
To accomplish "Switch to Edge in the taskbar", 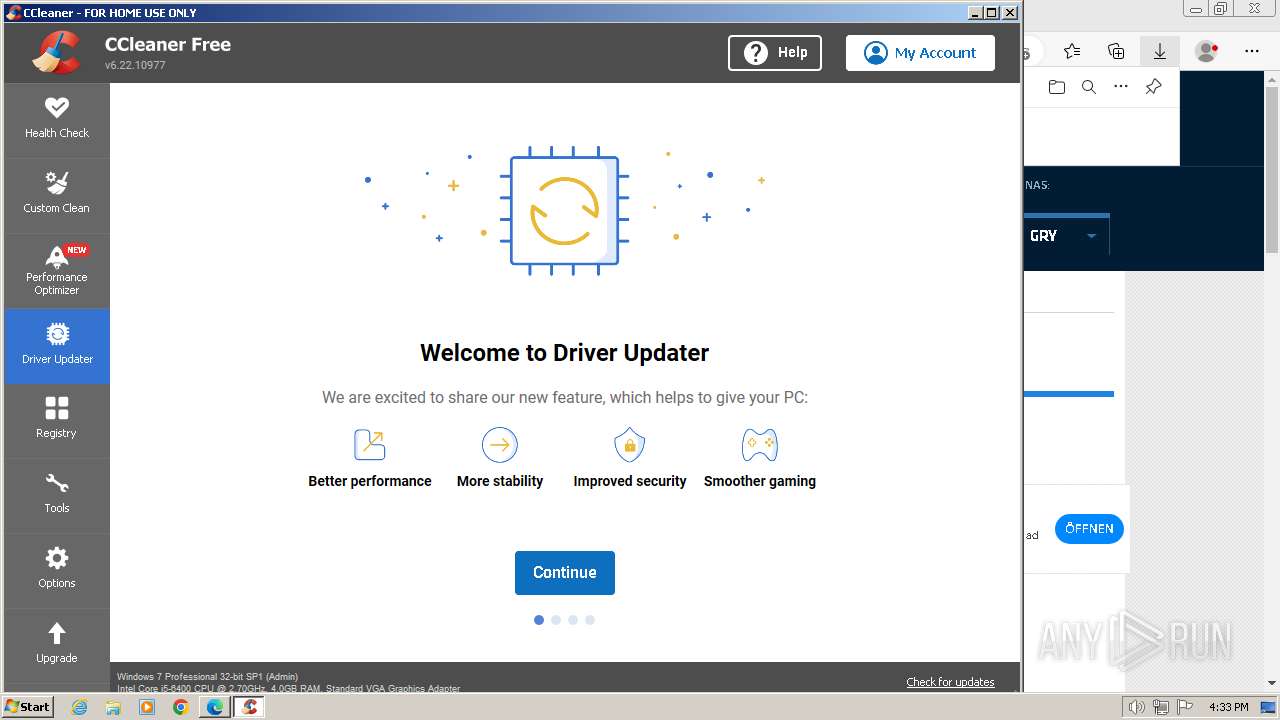I will point(214,707).
